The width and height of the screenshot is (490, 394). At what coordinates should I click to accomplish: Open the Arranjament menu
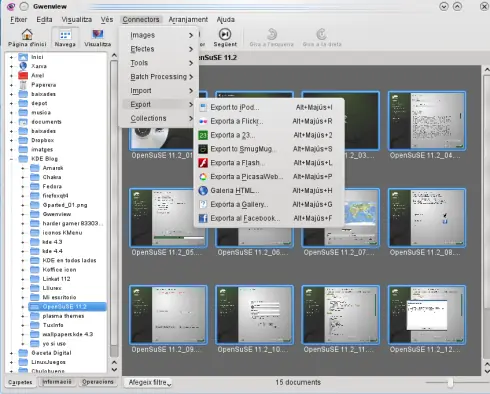tap(188, 20)
